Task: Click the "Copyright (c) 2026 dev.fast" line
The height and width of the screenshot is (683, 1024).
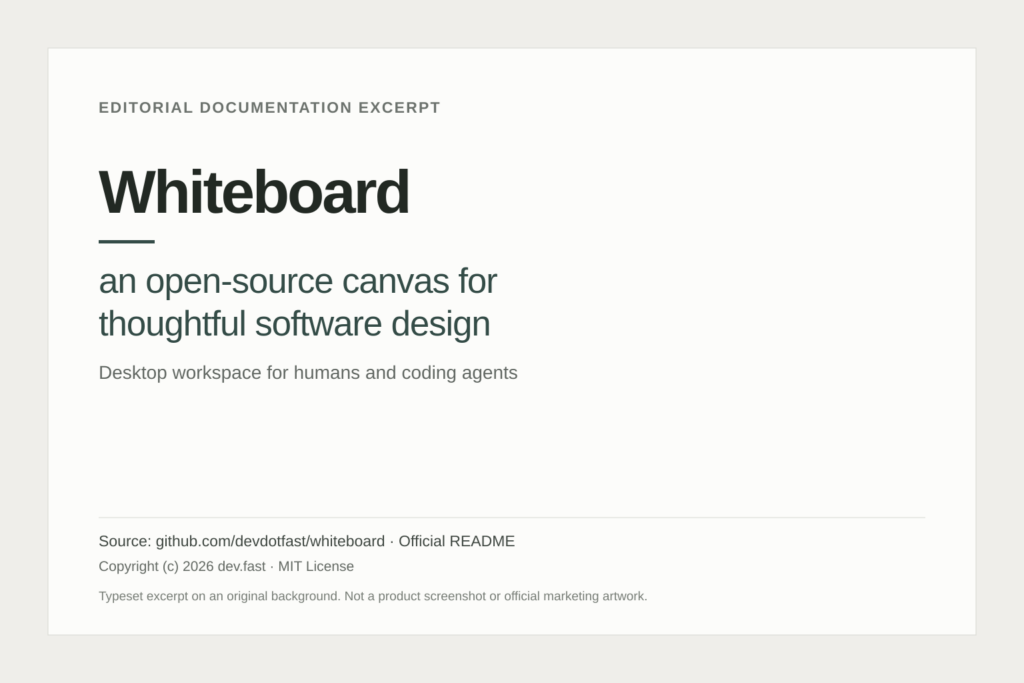Action: tap(226, 566)
